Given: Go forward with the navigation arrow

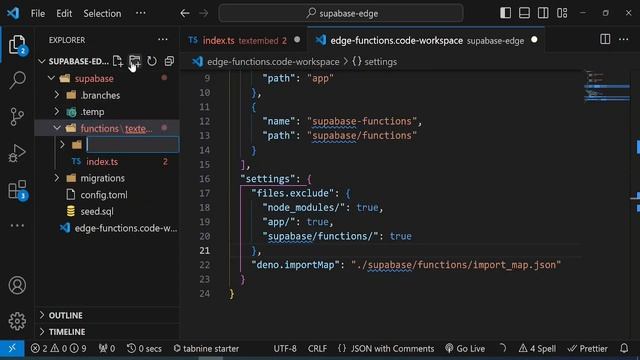Looking at the screenshot, I should (203, 13).
